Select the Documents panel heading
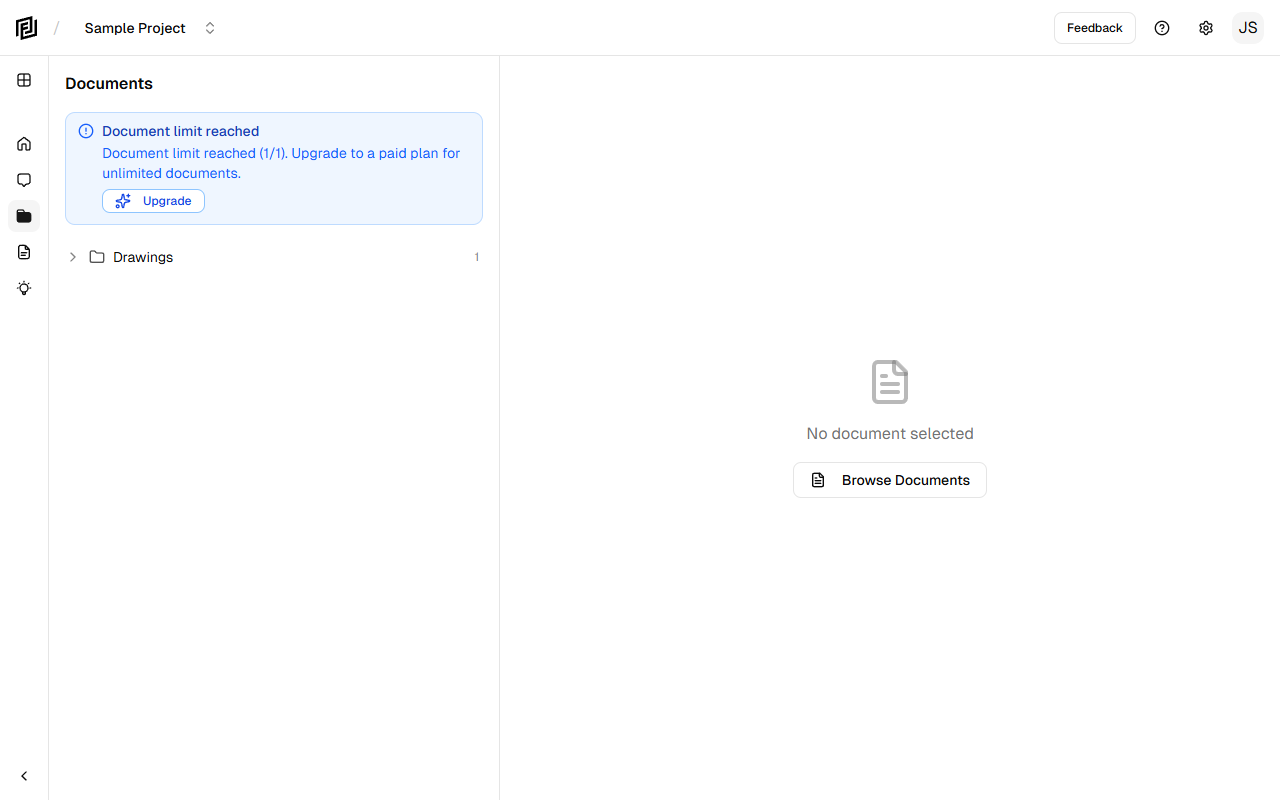 [x=108, y=83]
